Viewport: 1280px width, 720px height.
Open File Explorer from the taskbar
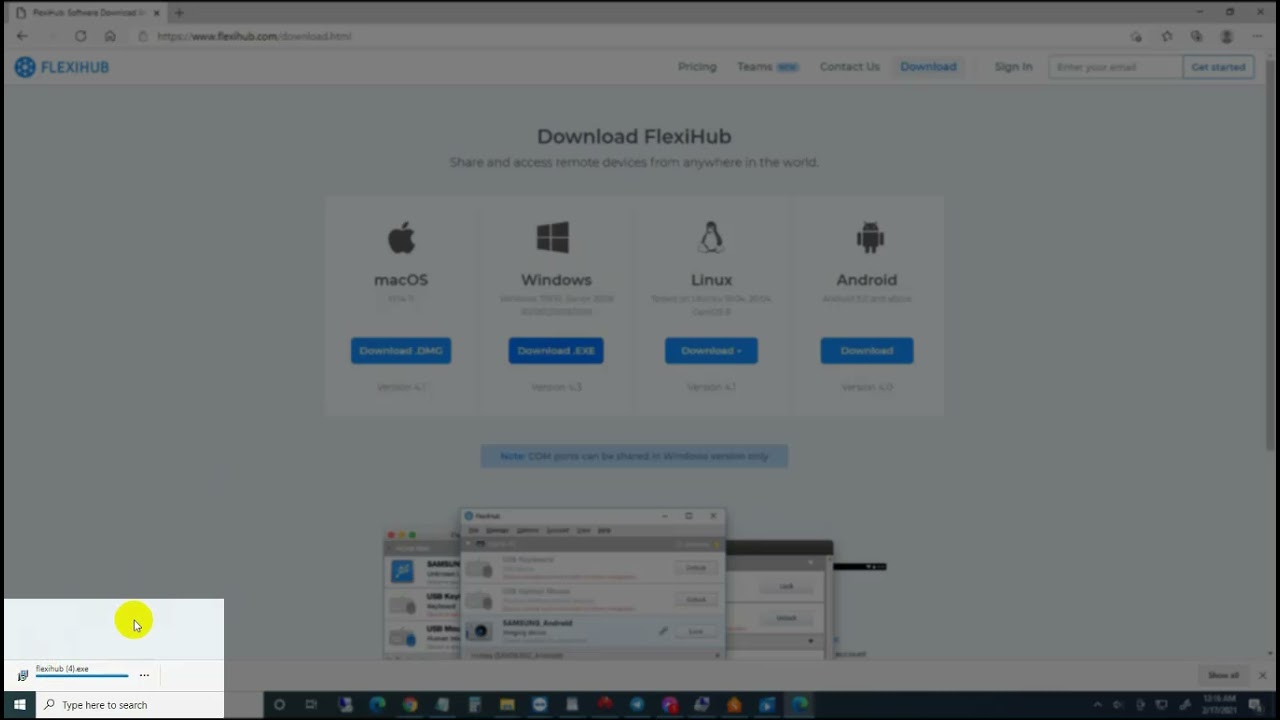507,705
